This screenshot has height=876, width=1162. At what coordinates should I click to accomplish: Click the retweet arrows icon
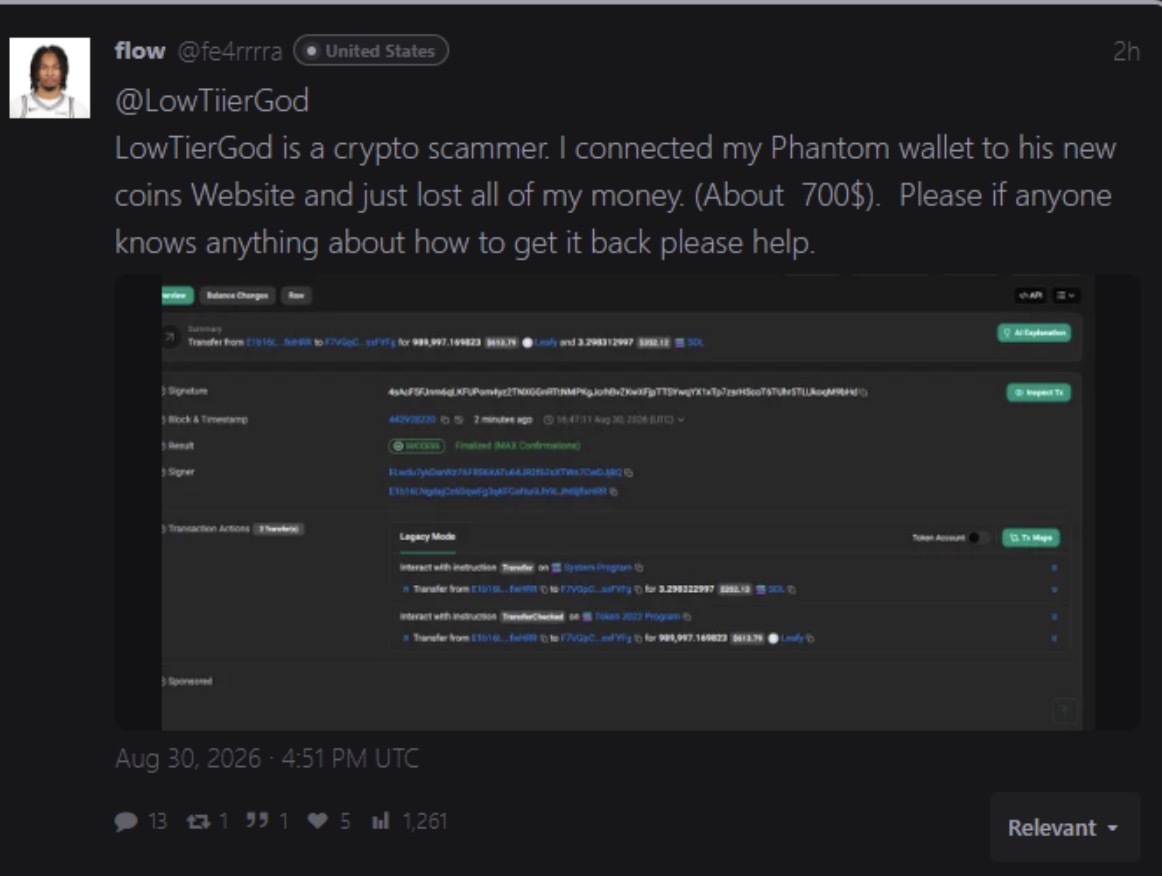(198, 821)
